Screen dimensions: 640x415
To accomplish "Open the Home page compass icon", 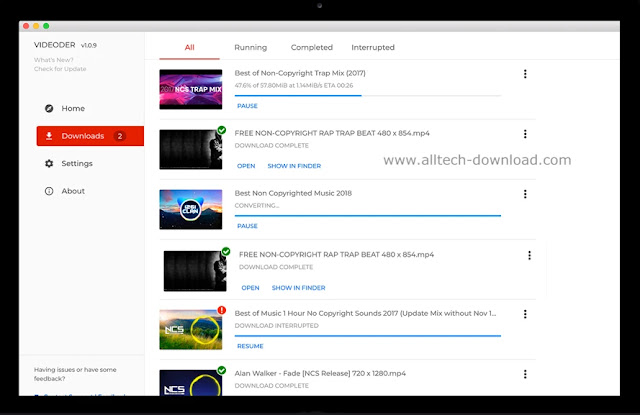I will click(49, 109).
